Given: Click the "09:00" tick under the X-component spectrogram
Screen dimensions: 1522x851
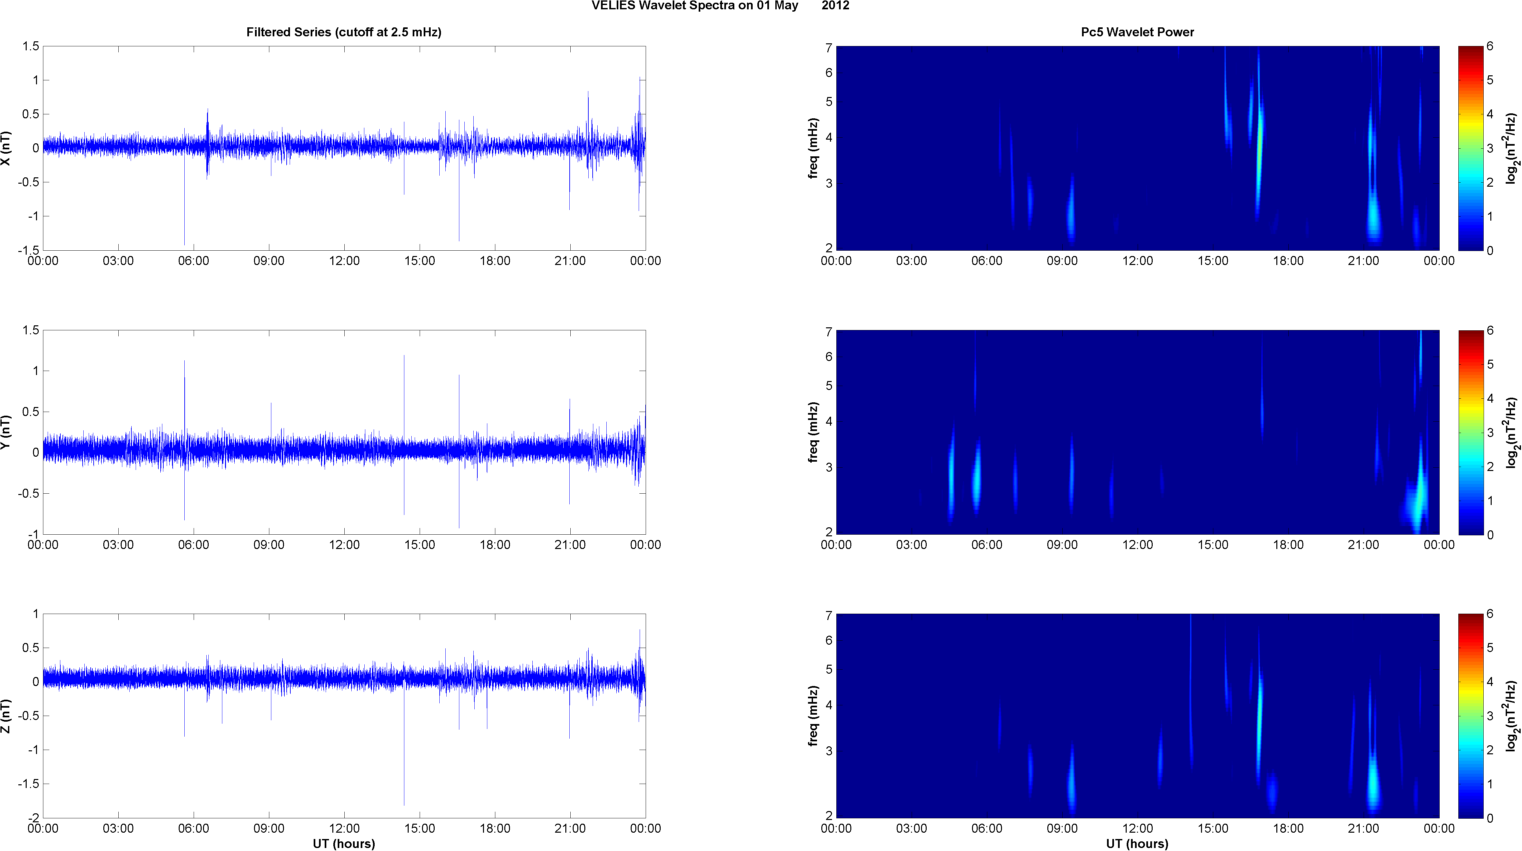Looking at the screenshot, I should click(x=1062, y=261).
